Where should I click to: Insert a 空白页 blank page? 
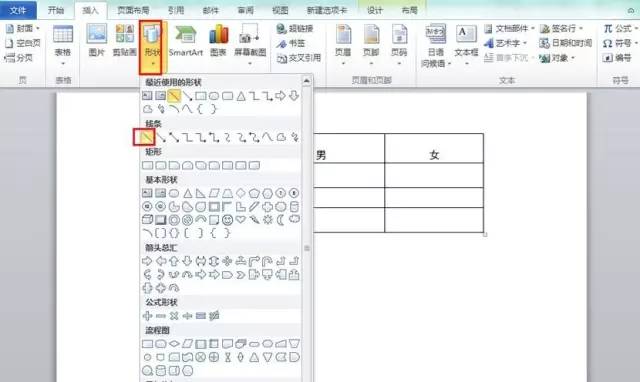coord(23,43)
